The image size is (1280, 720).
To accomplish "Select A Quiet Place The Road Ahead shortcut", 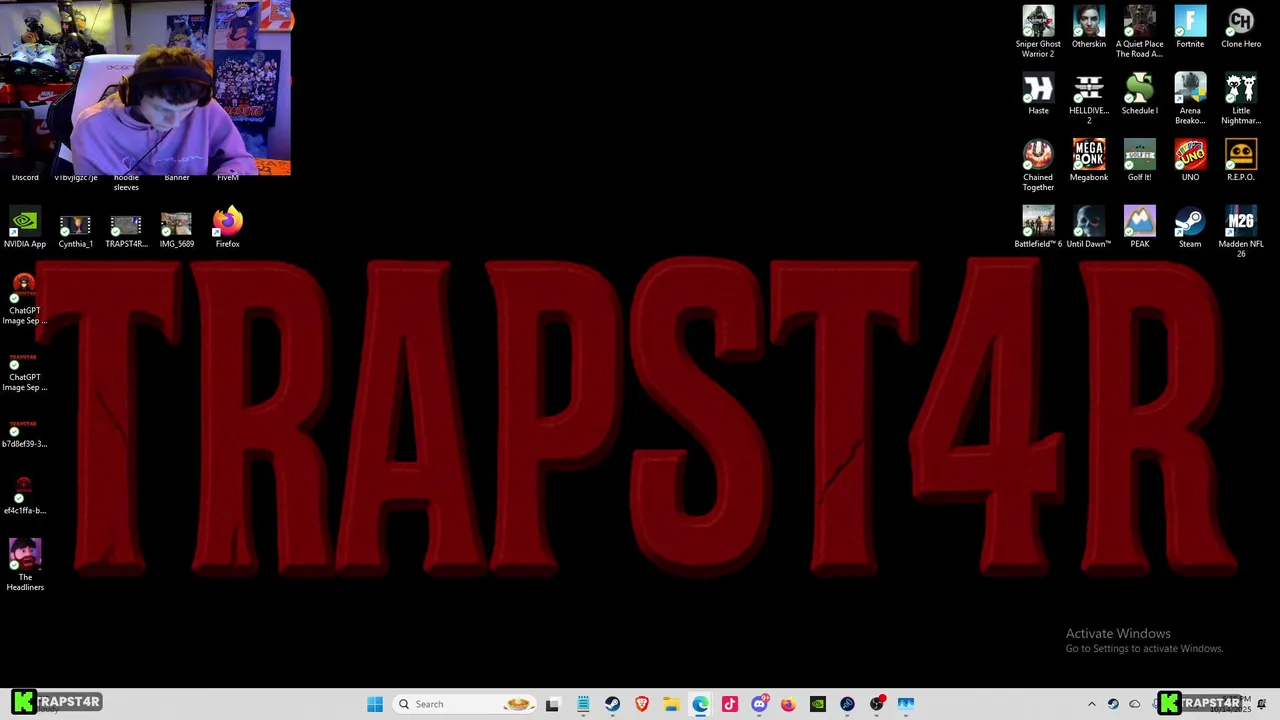I will click(x=1139, y=32).
